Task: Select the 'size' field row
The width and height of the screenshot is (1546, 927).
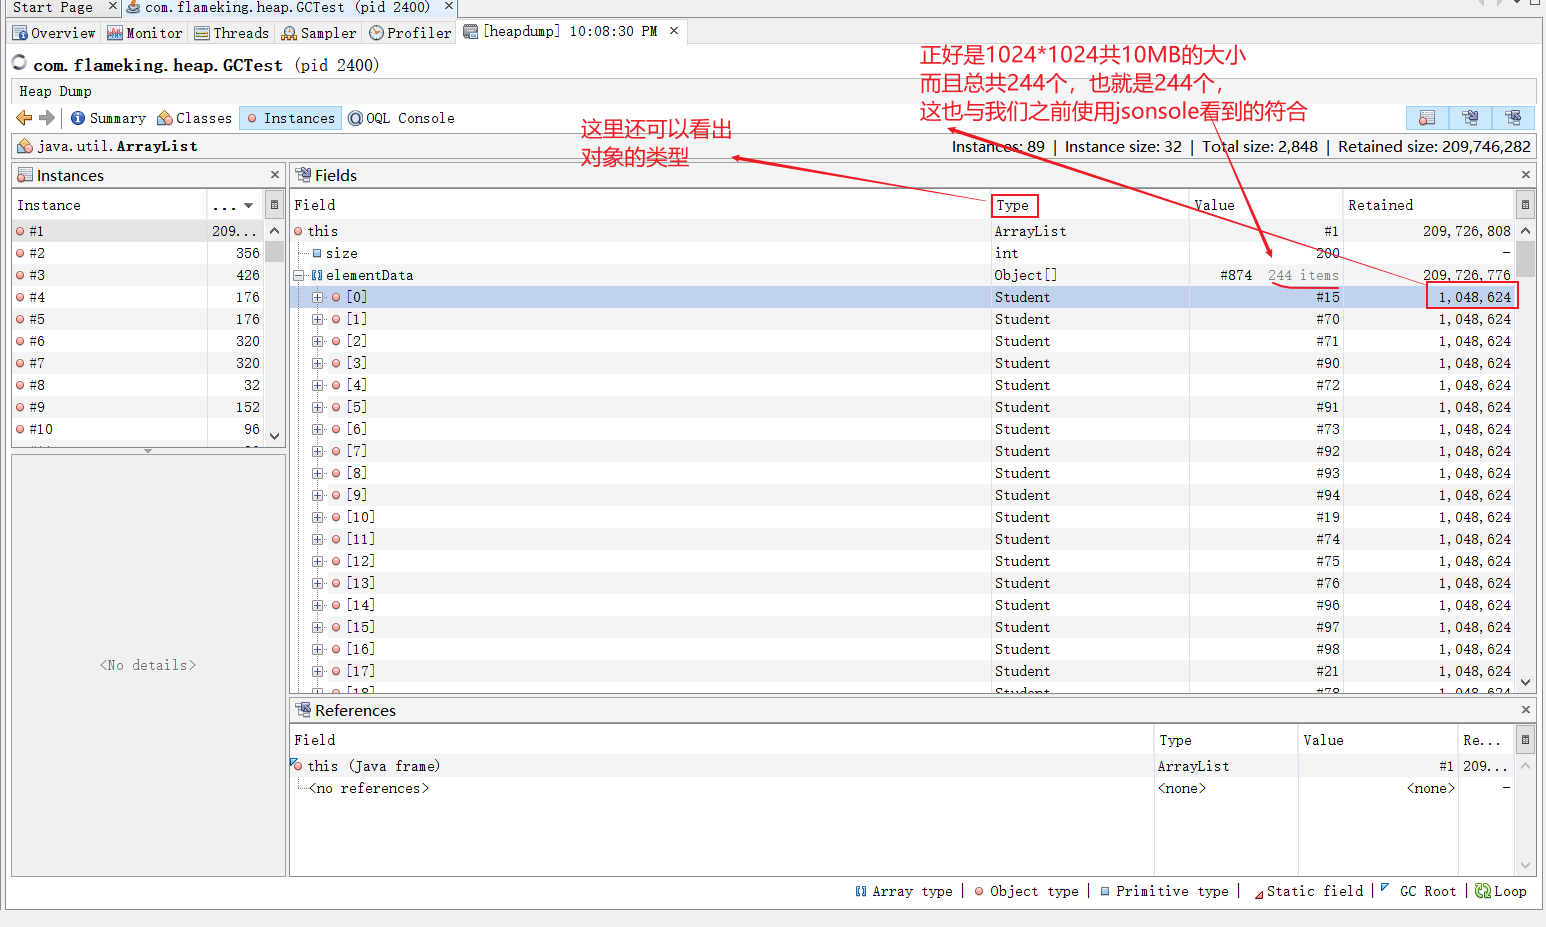Action: pos(902,253)
